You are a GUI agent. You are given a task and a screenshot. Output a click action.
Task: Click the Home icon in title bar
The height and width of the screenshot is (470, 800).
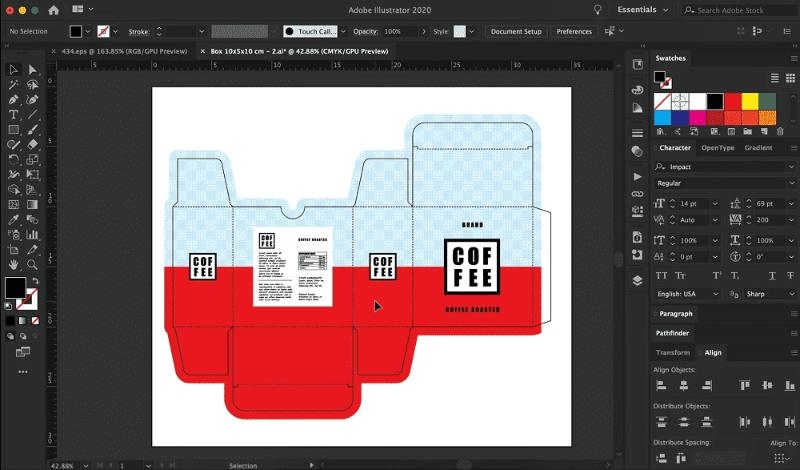53,10
